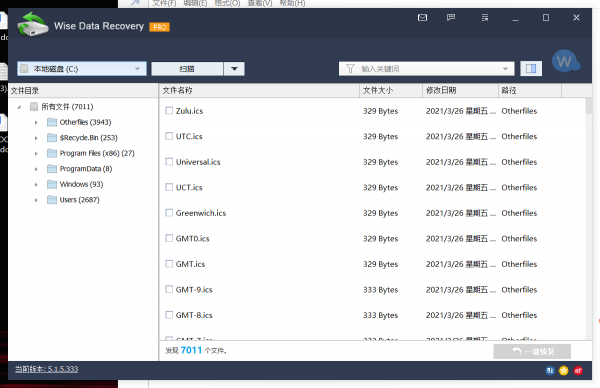
Task: Open the email feedback icon in title bar
Action: [422, 18]
